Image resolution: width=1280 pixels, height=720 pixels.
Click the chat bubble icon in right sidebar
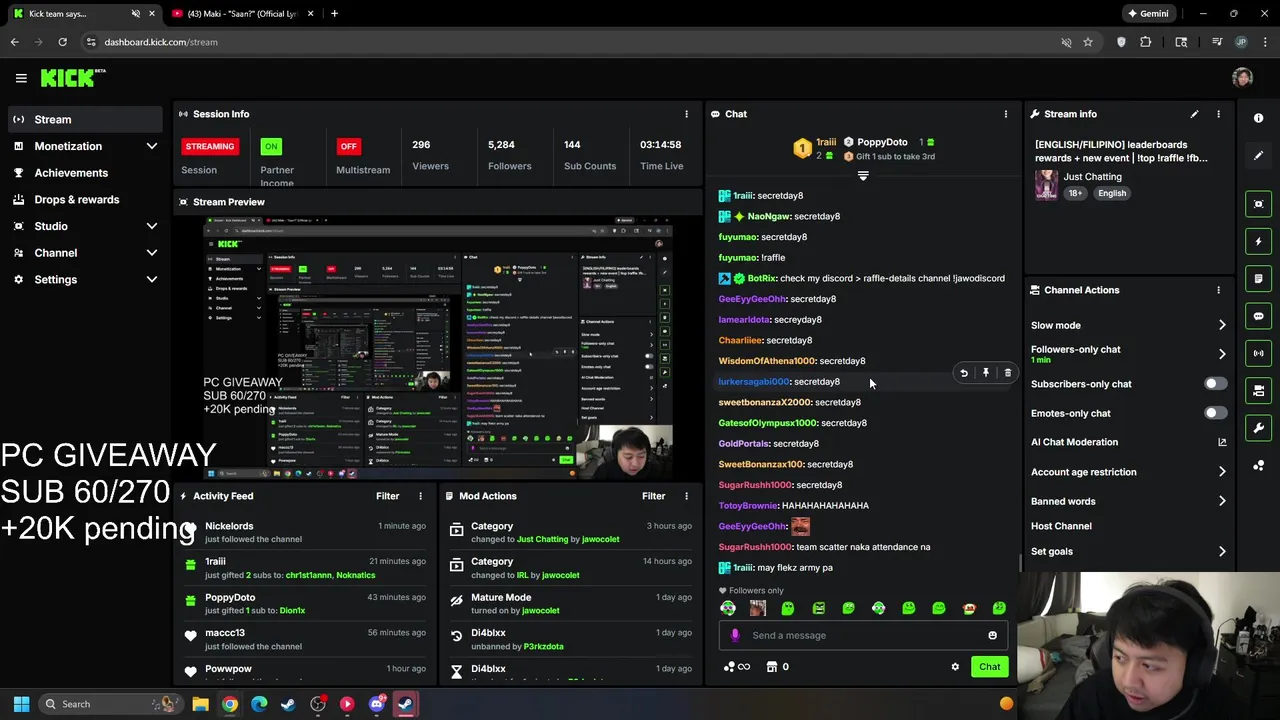point(1259,316)
